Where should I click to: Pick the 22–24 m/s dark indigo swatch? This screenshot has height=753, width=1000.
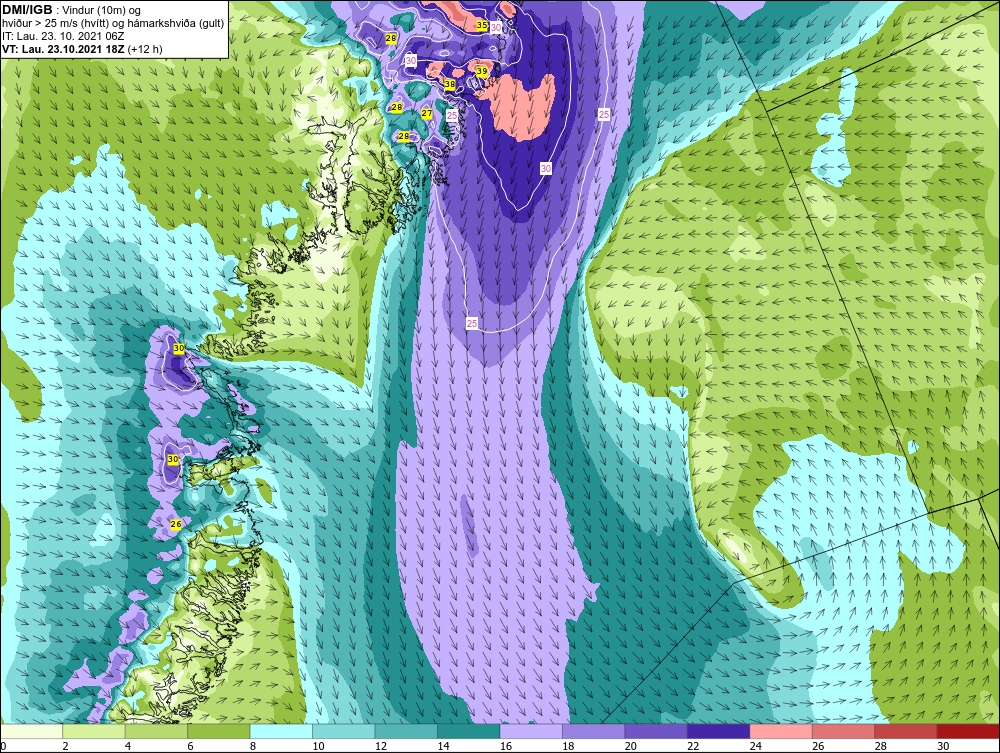click(x=719, y=731)
